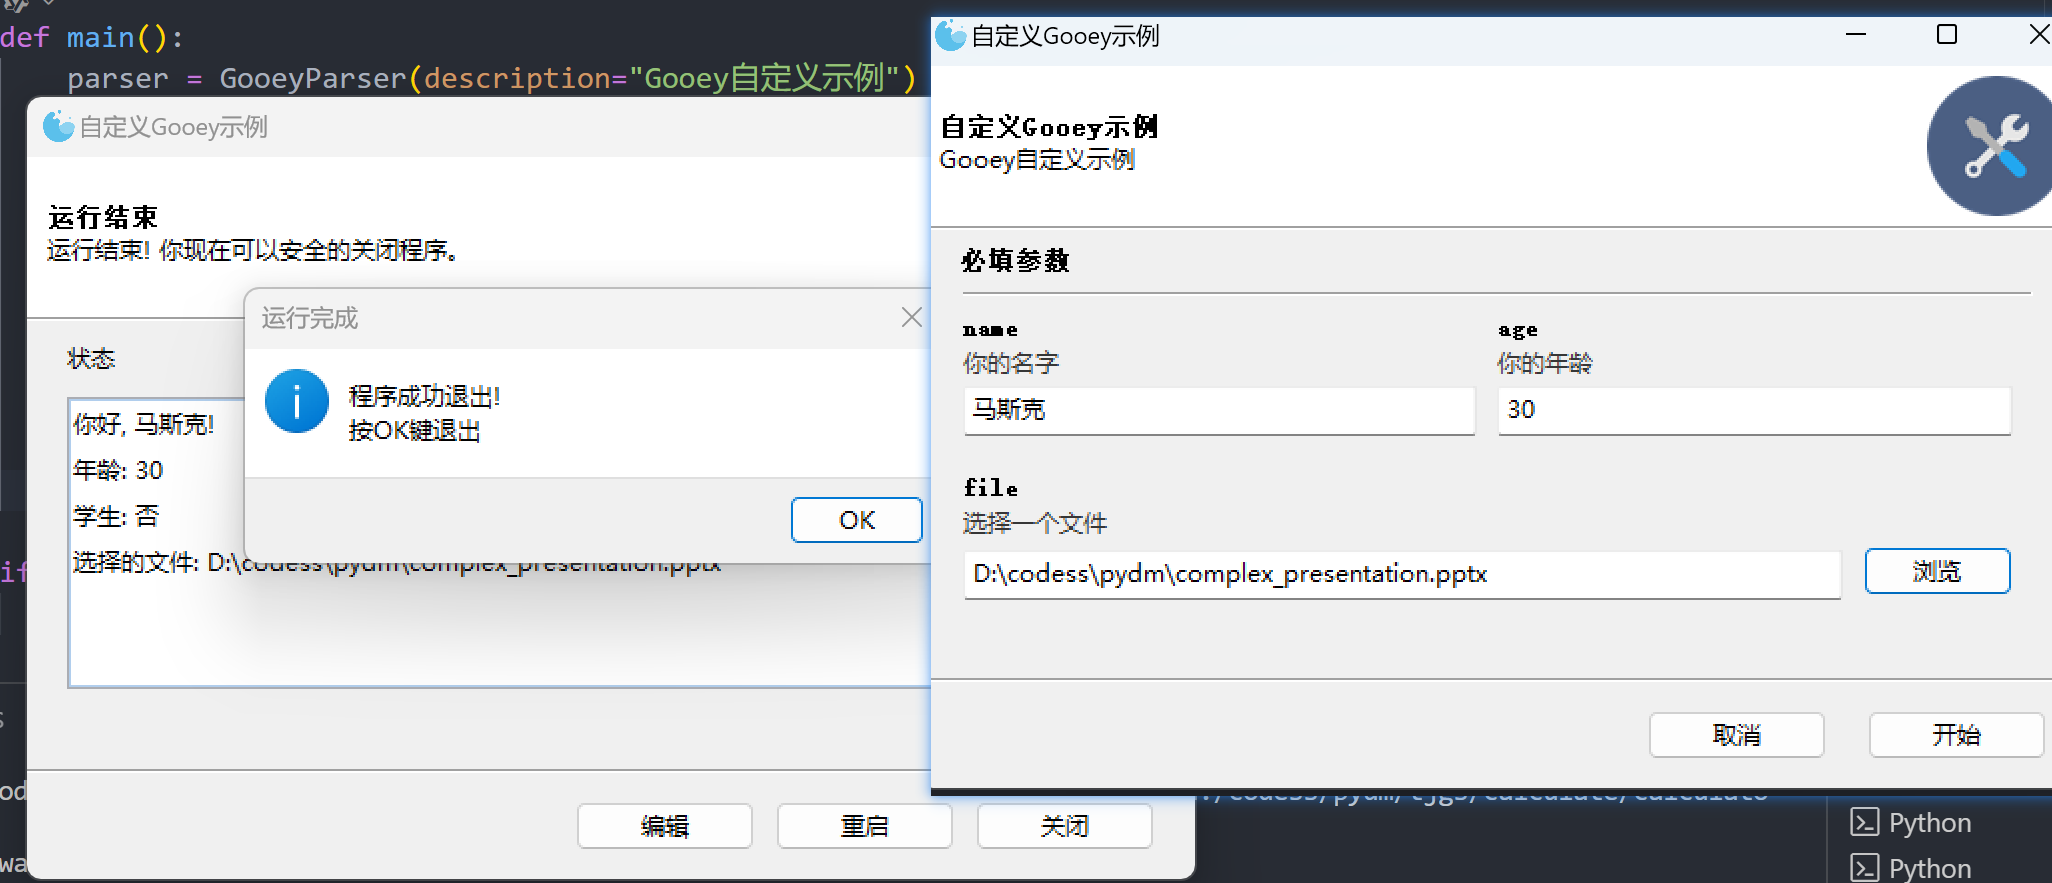
Task: Click the 选择的文件 output line
Action: [397, 563]
